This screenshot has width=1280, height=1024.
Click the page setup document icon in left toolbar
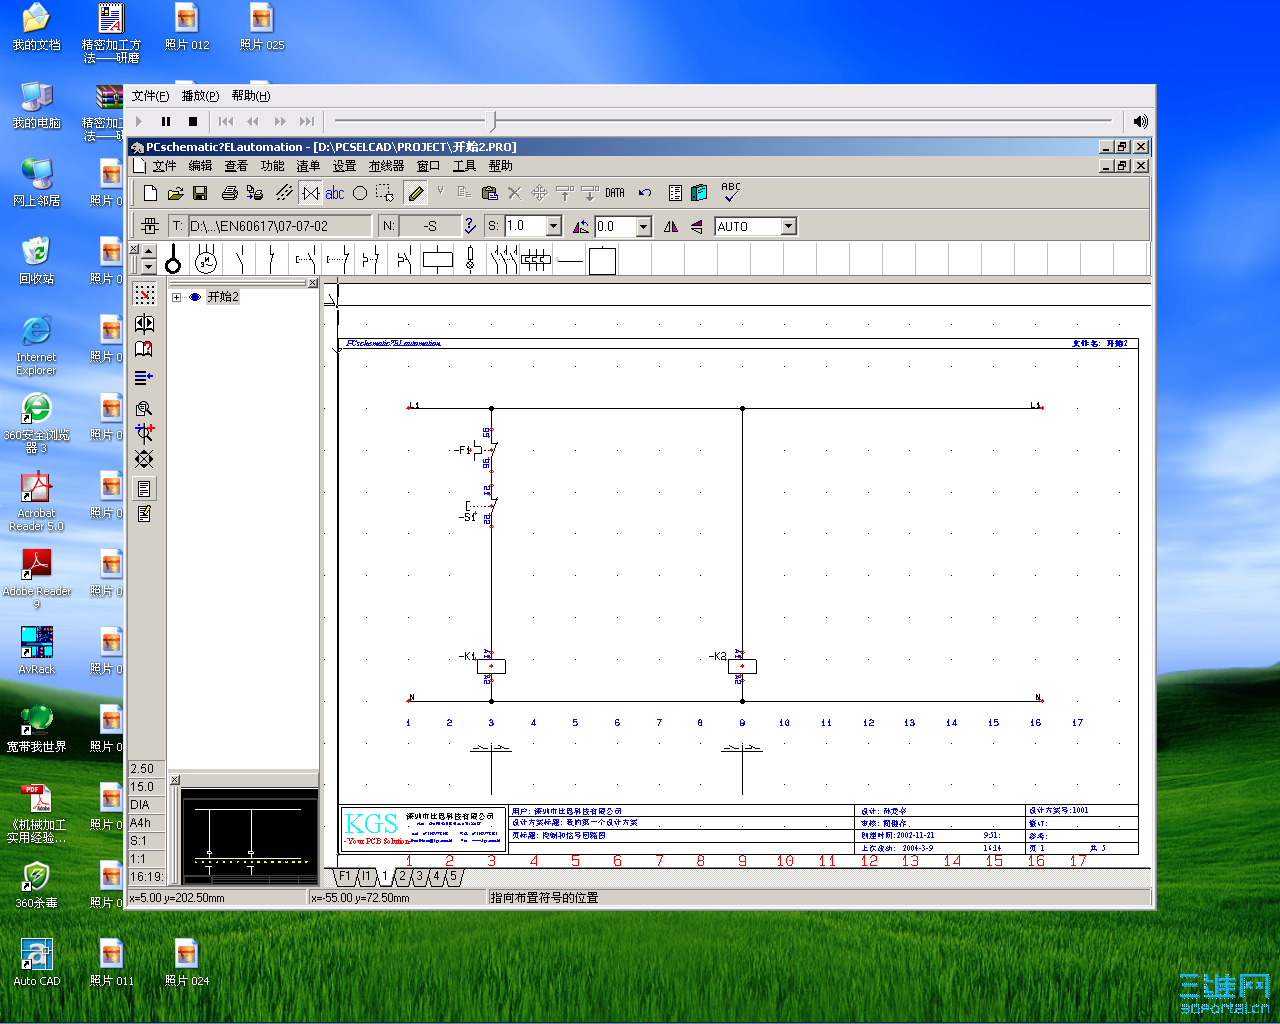tap(144, 488)
